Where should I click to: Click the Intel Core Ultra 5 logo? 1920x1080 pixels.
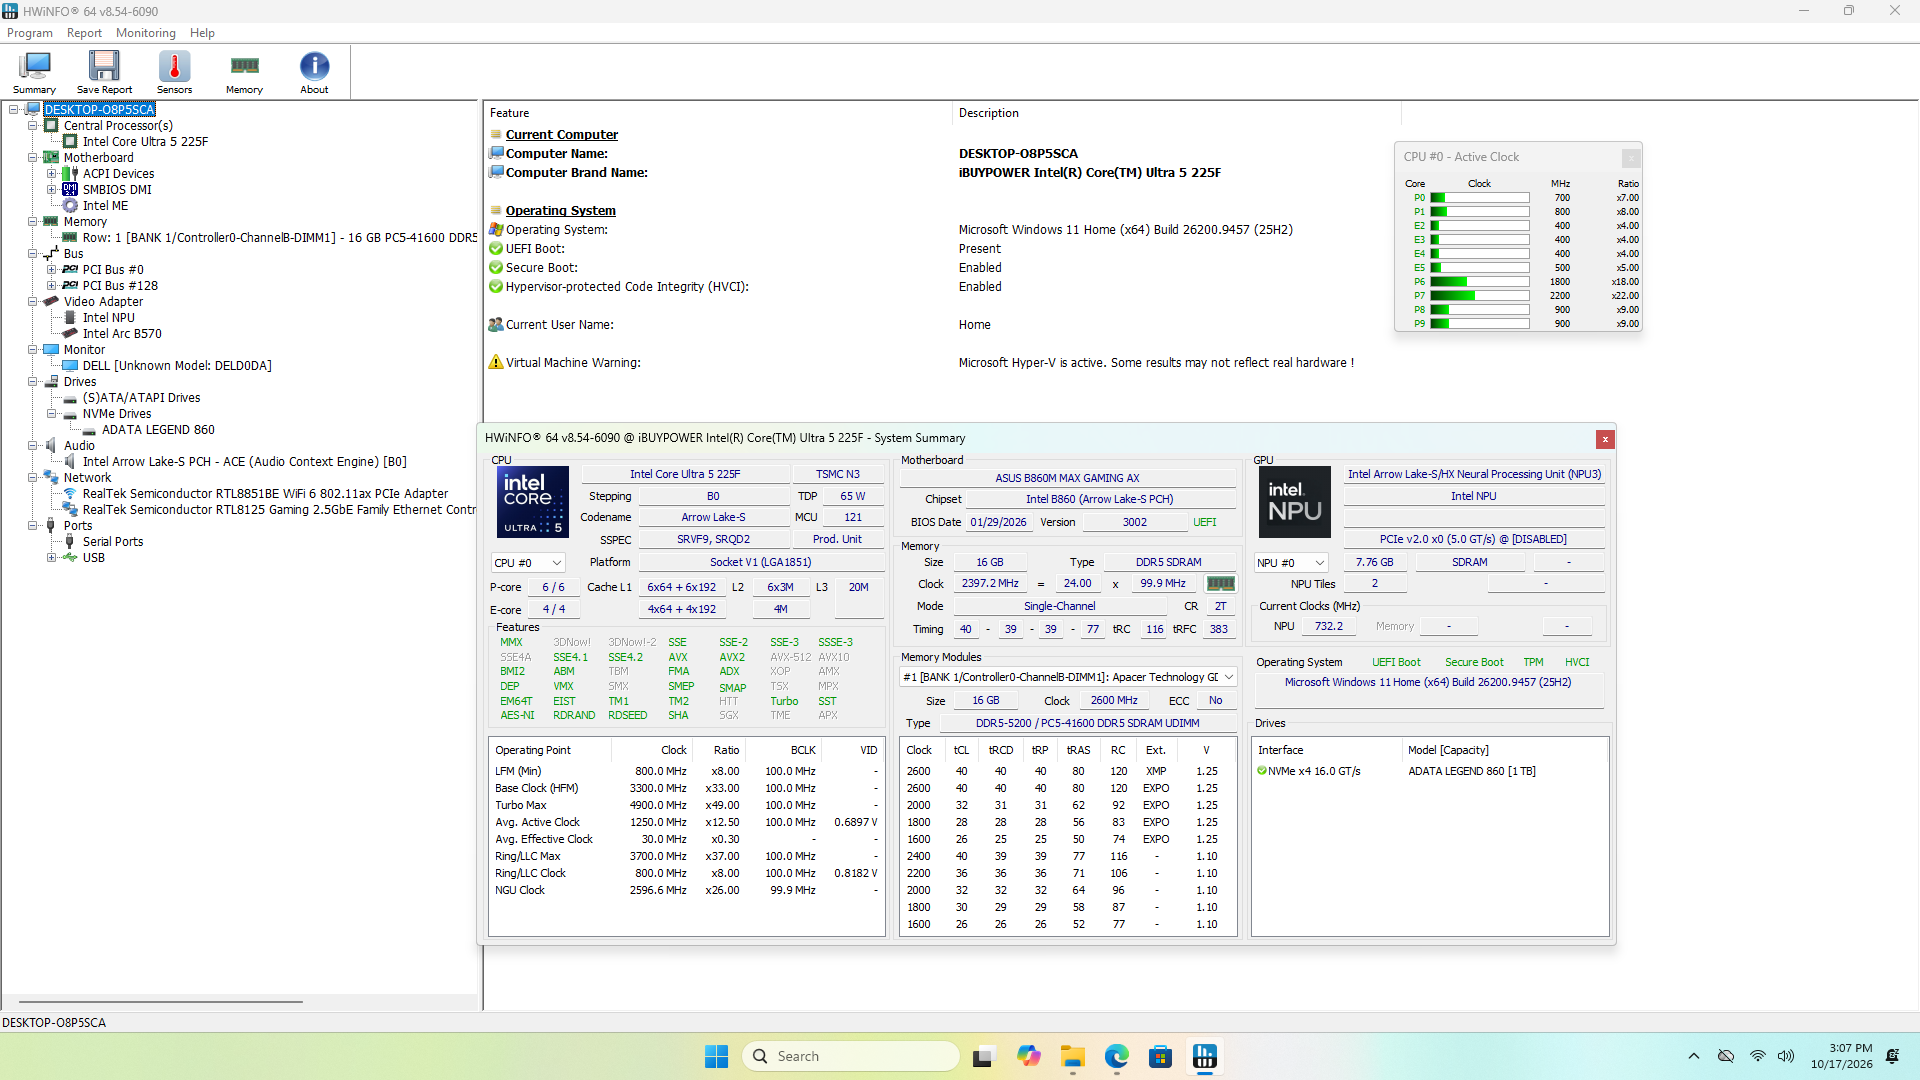[533, 502]
